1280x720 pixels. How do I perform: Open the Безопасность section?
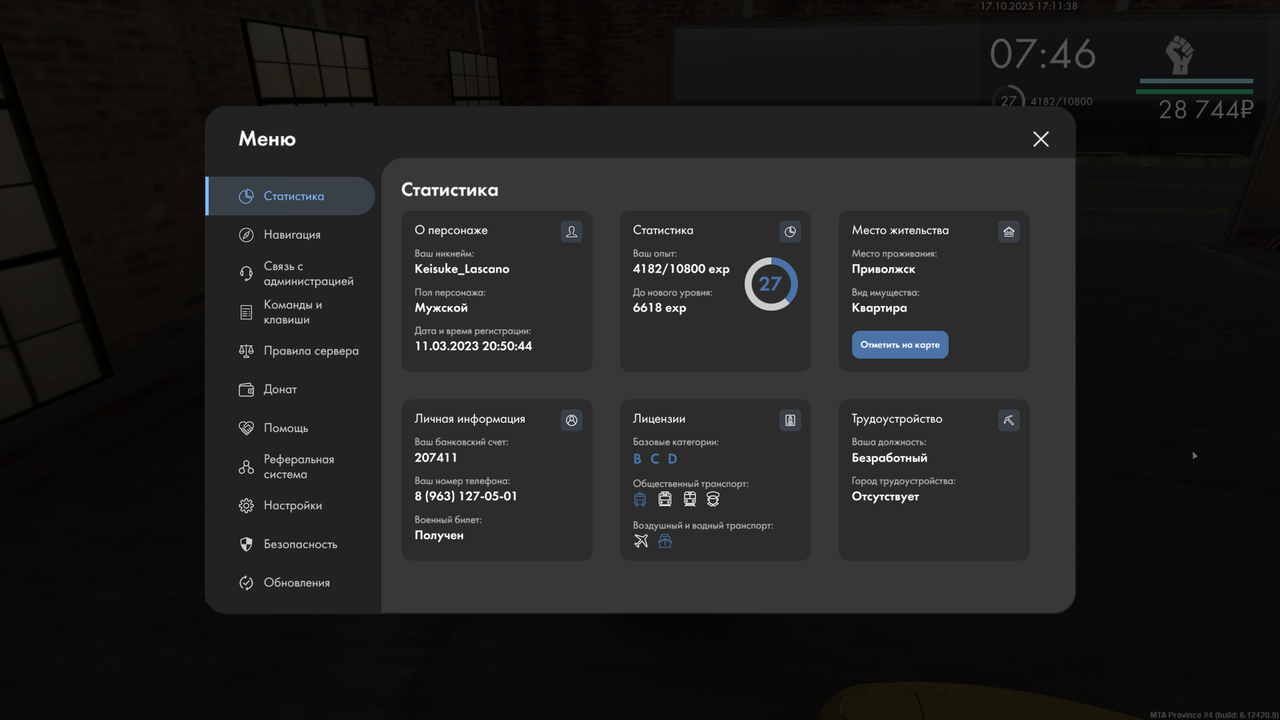coord(290,544)
